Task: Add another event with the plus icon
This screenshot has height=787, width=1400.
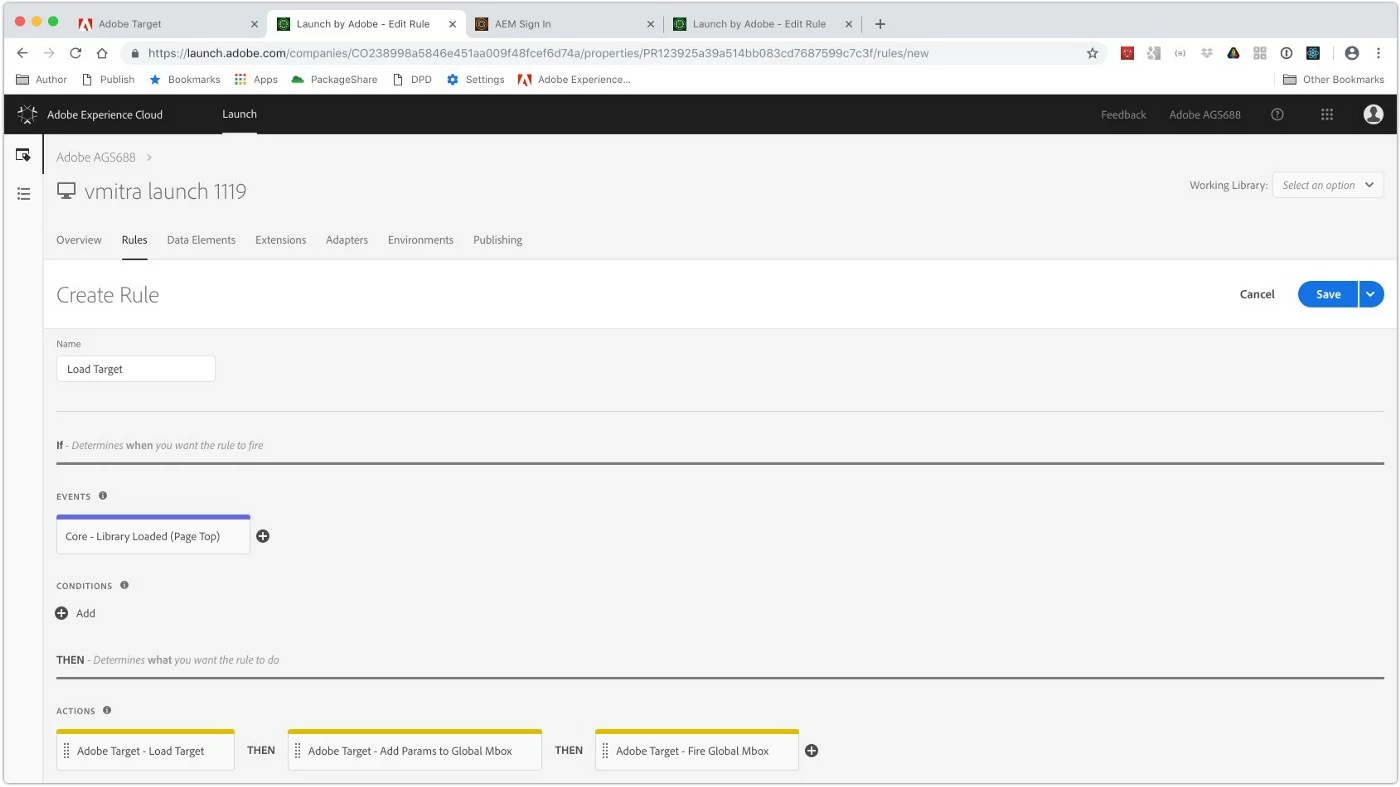Action: coord(263,536)
